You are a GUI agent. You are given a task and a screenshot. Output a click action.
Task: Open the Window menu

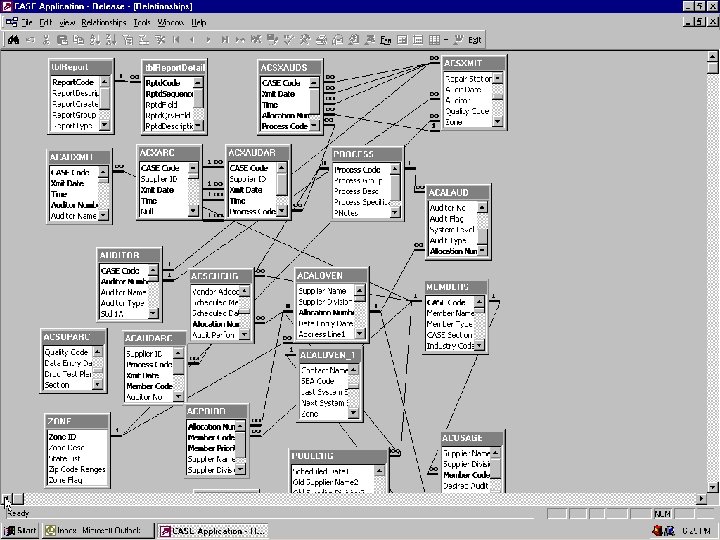(171, 22)
